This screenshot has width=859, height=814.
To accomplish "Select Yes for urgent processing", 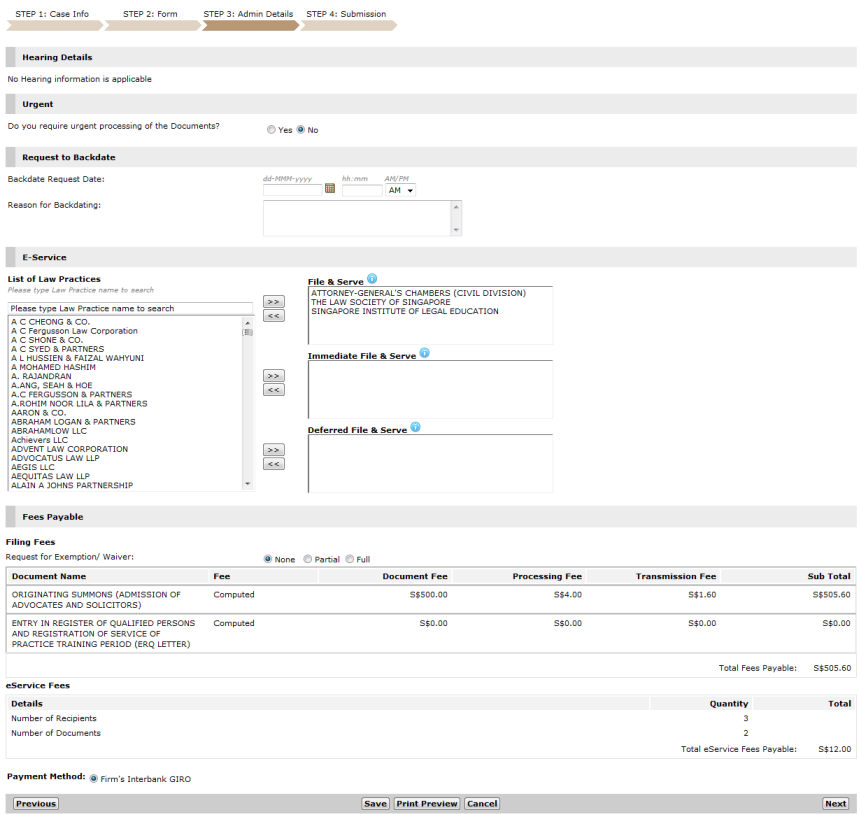I will click(x=272, y=130).
